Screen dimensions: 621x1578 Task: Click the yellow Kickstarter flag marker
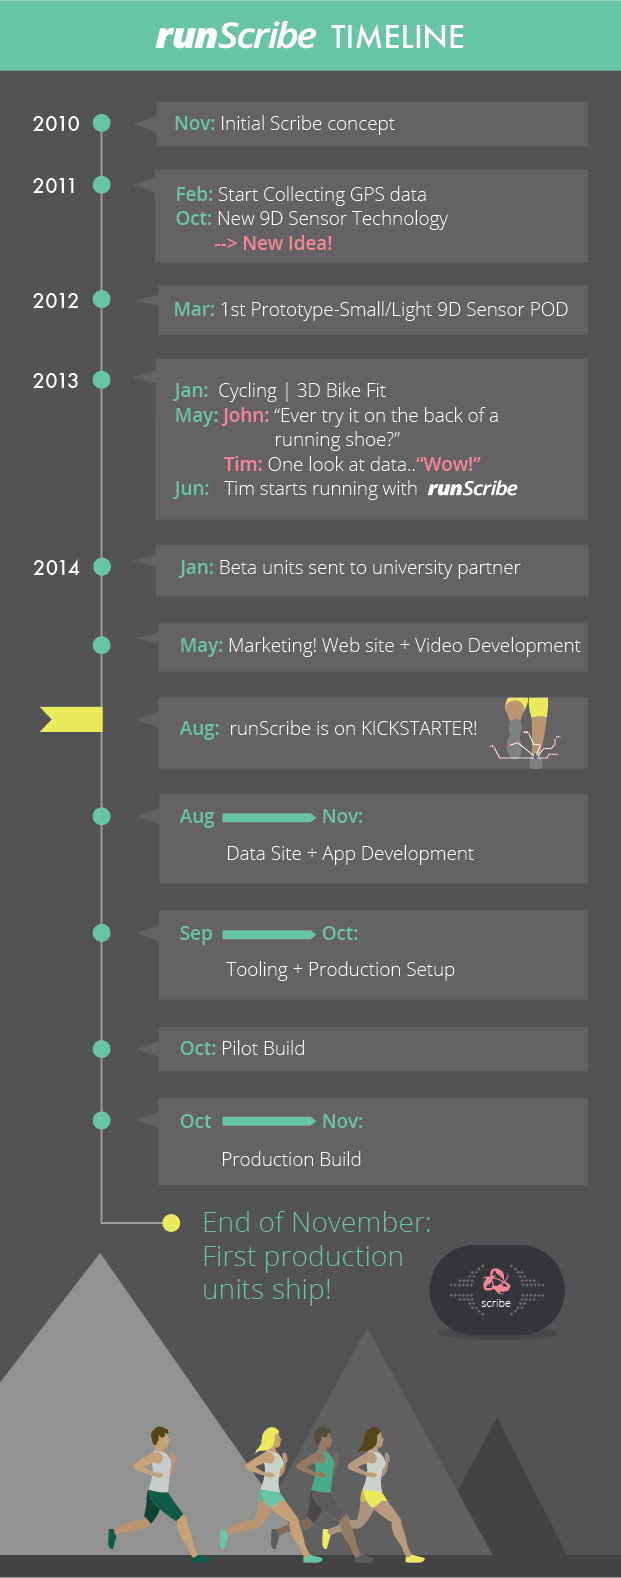tap(72, 719)
